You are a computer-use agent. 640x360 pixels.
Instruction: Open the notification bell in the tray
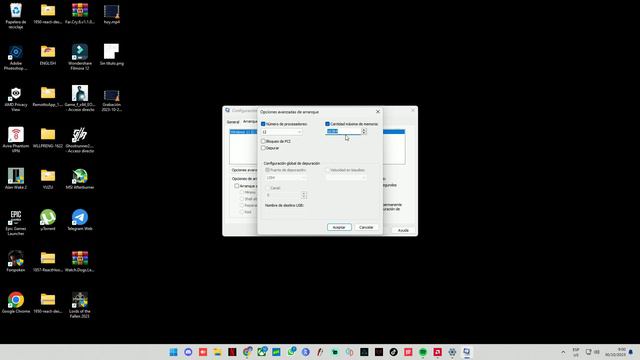pos(631,352)
